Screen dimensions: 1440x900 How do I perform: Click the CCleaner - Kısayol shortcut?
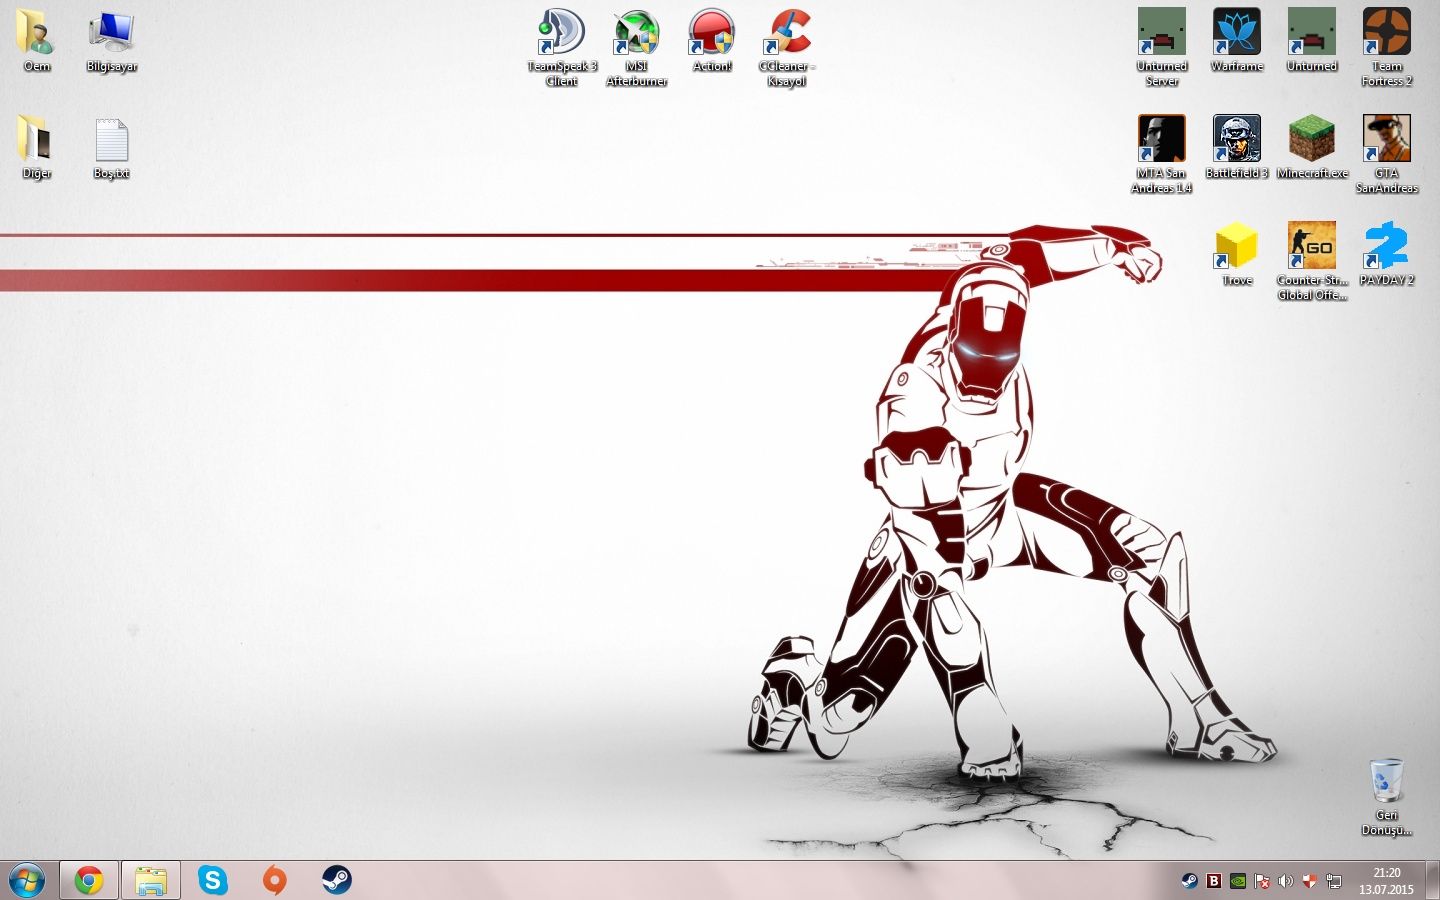tap(787, 47)
